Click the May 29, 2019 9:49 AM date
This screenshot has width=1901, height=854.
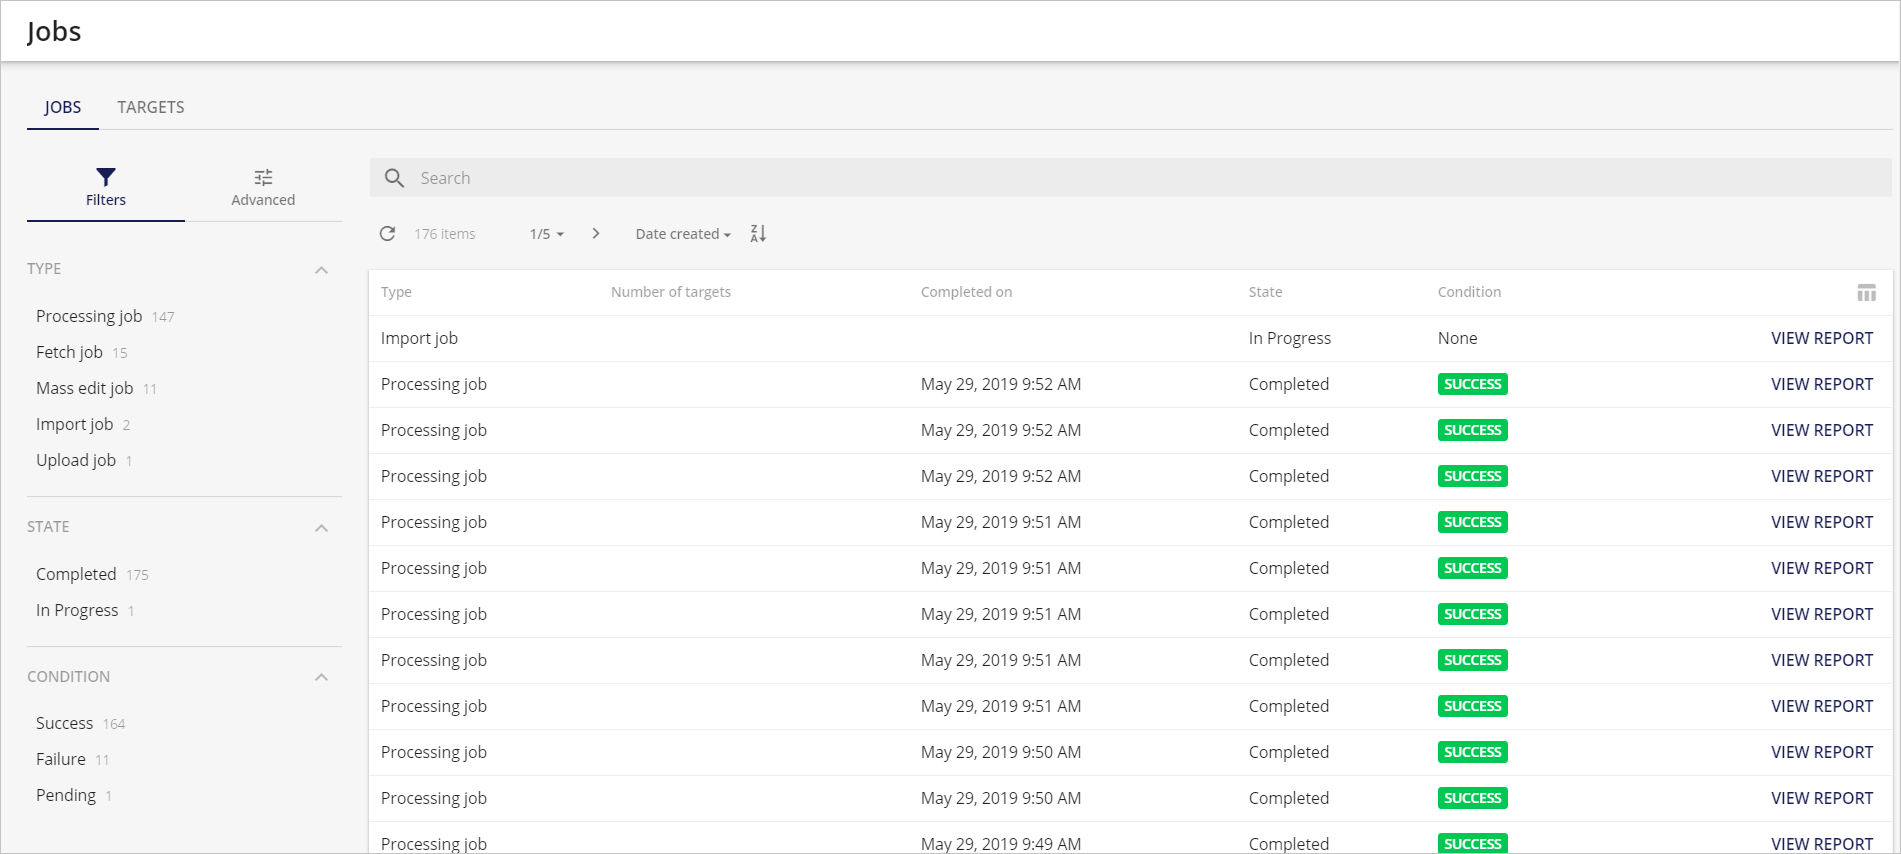1001,843
